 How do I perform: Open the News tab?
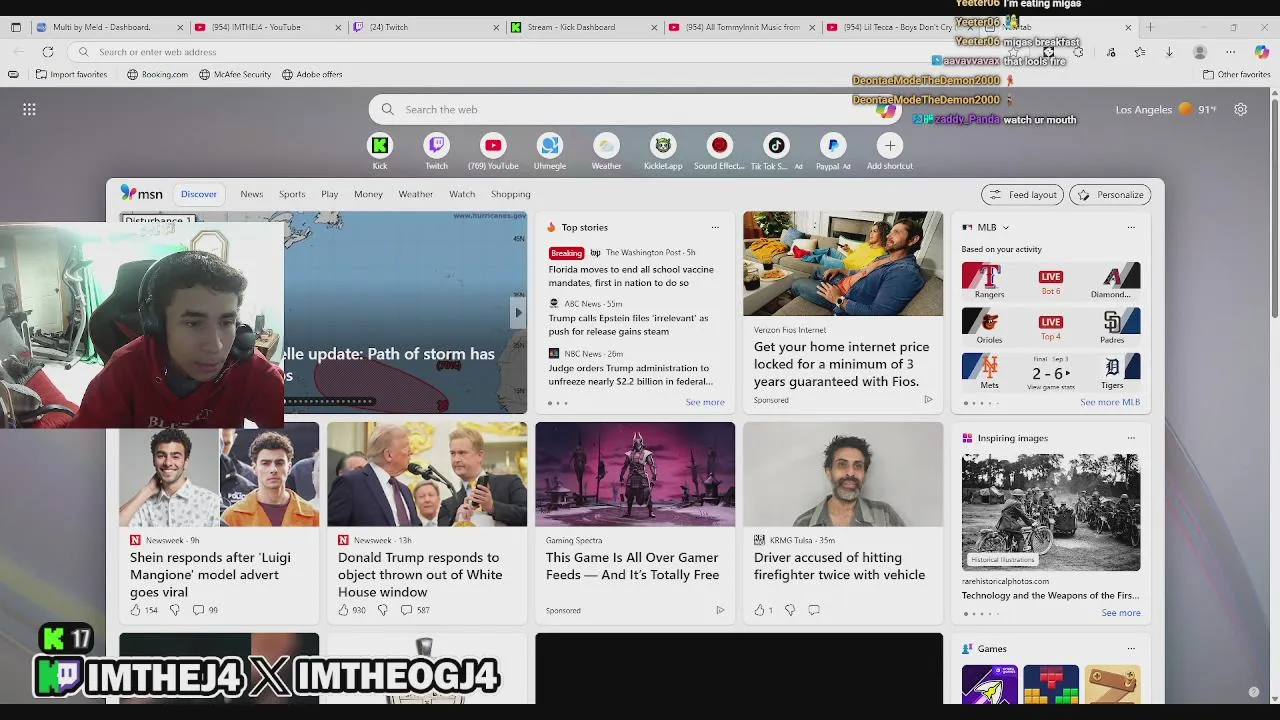251,194
